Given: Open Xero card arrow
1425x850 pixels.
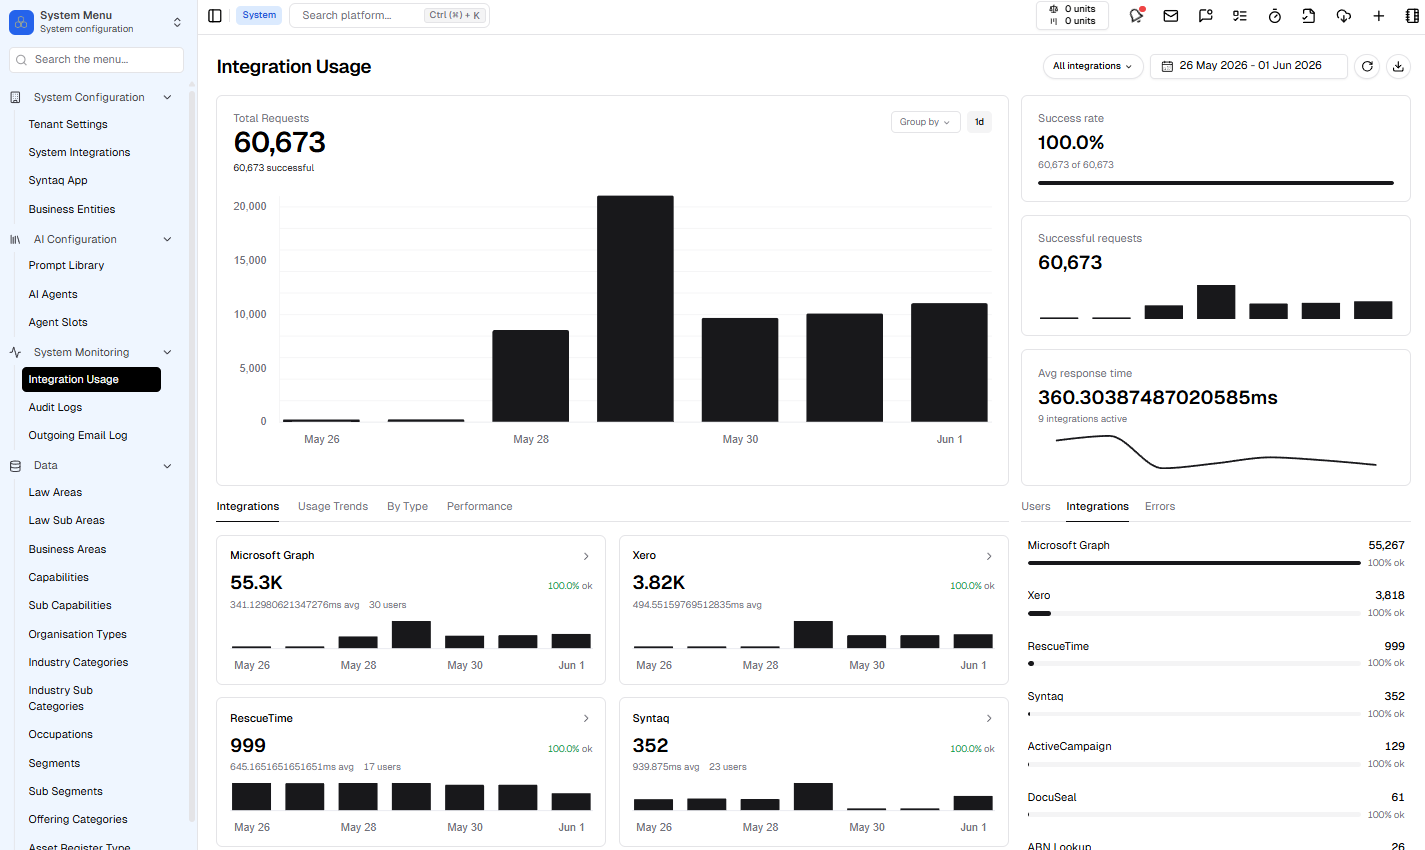Looking at the screenshot, I should coord(989,556).
